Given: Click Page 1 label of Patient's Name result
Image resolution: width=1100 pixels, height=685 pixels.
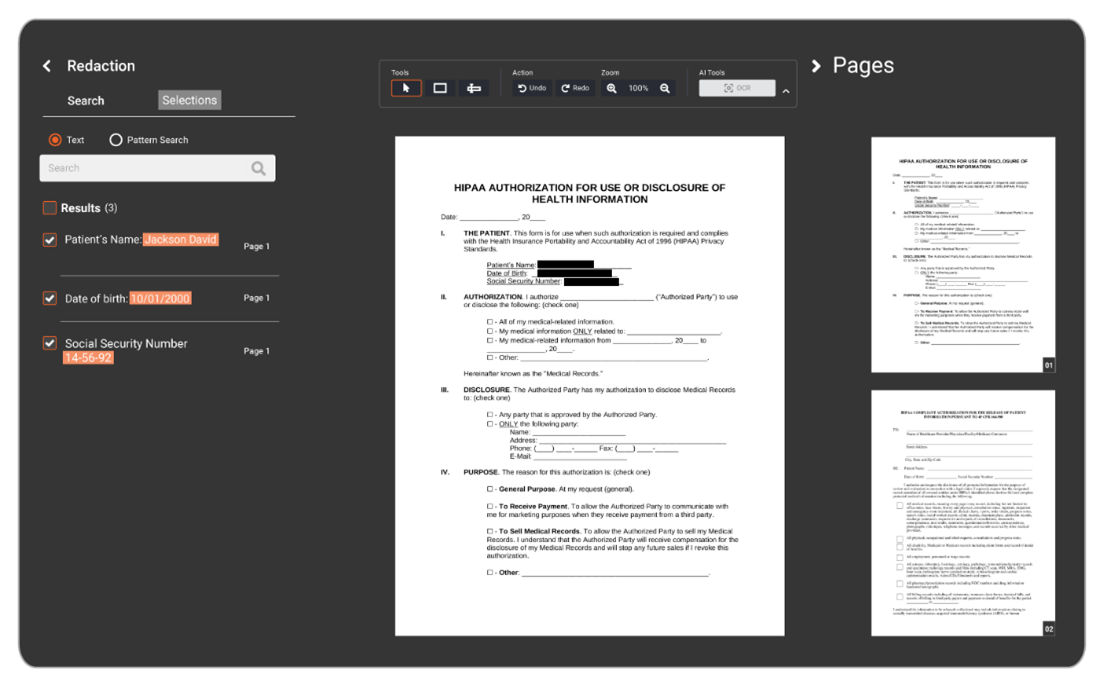Looking at the screenshot, I should [x=256, y=246].
